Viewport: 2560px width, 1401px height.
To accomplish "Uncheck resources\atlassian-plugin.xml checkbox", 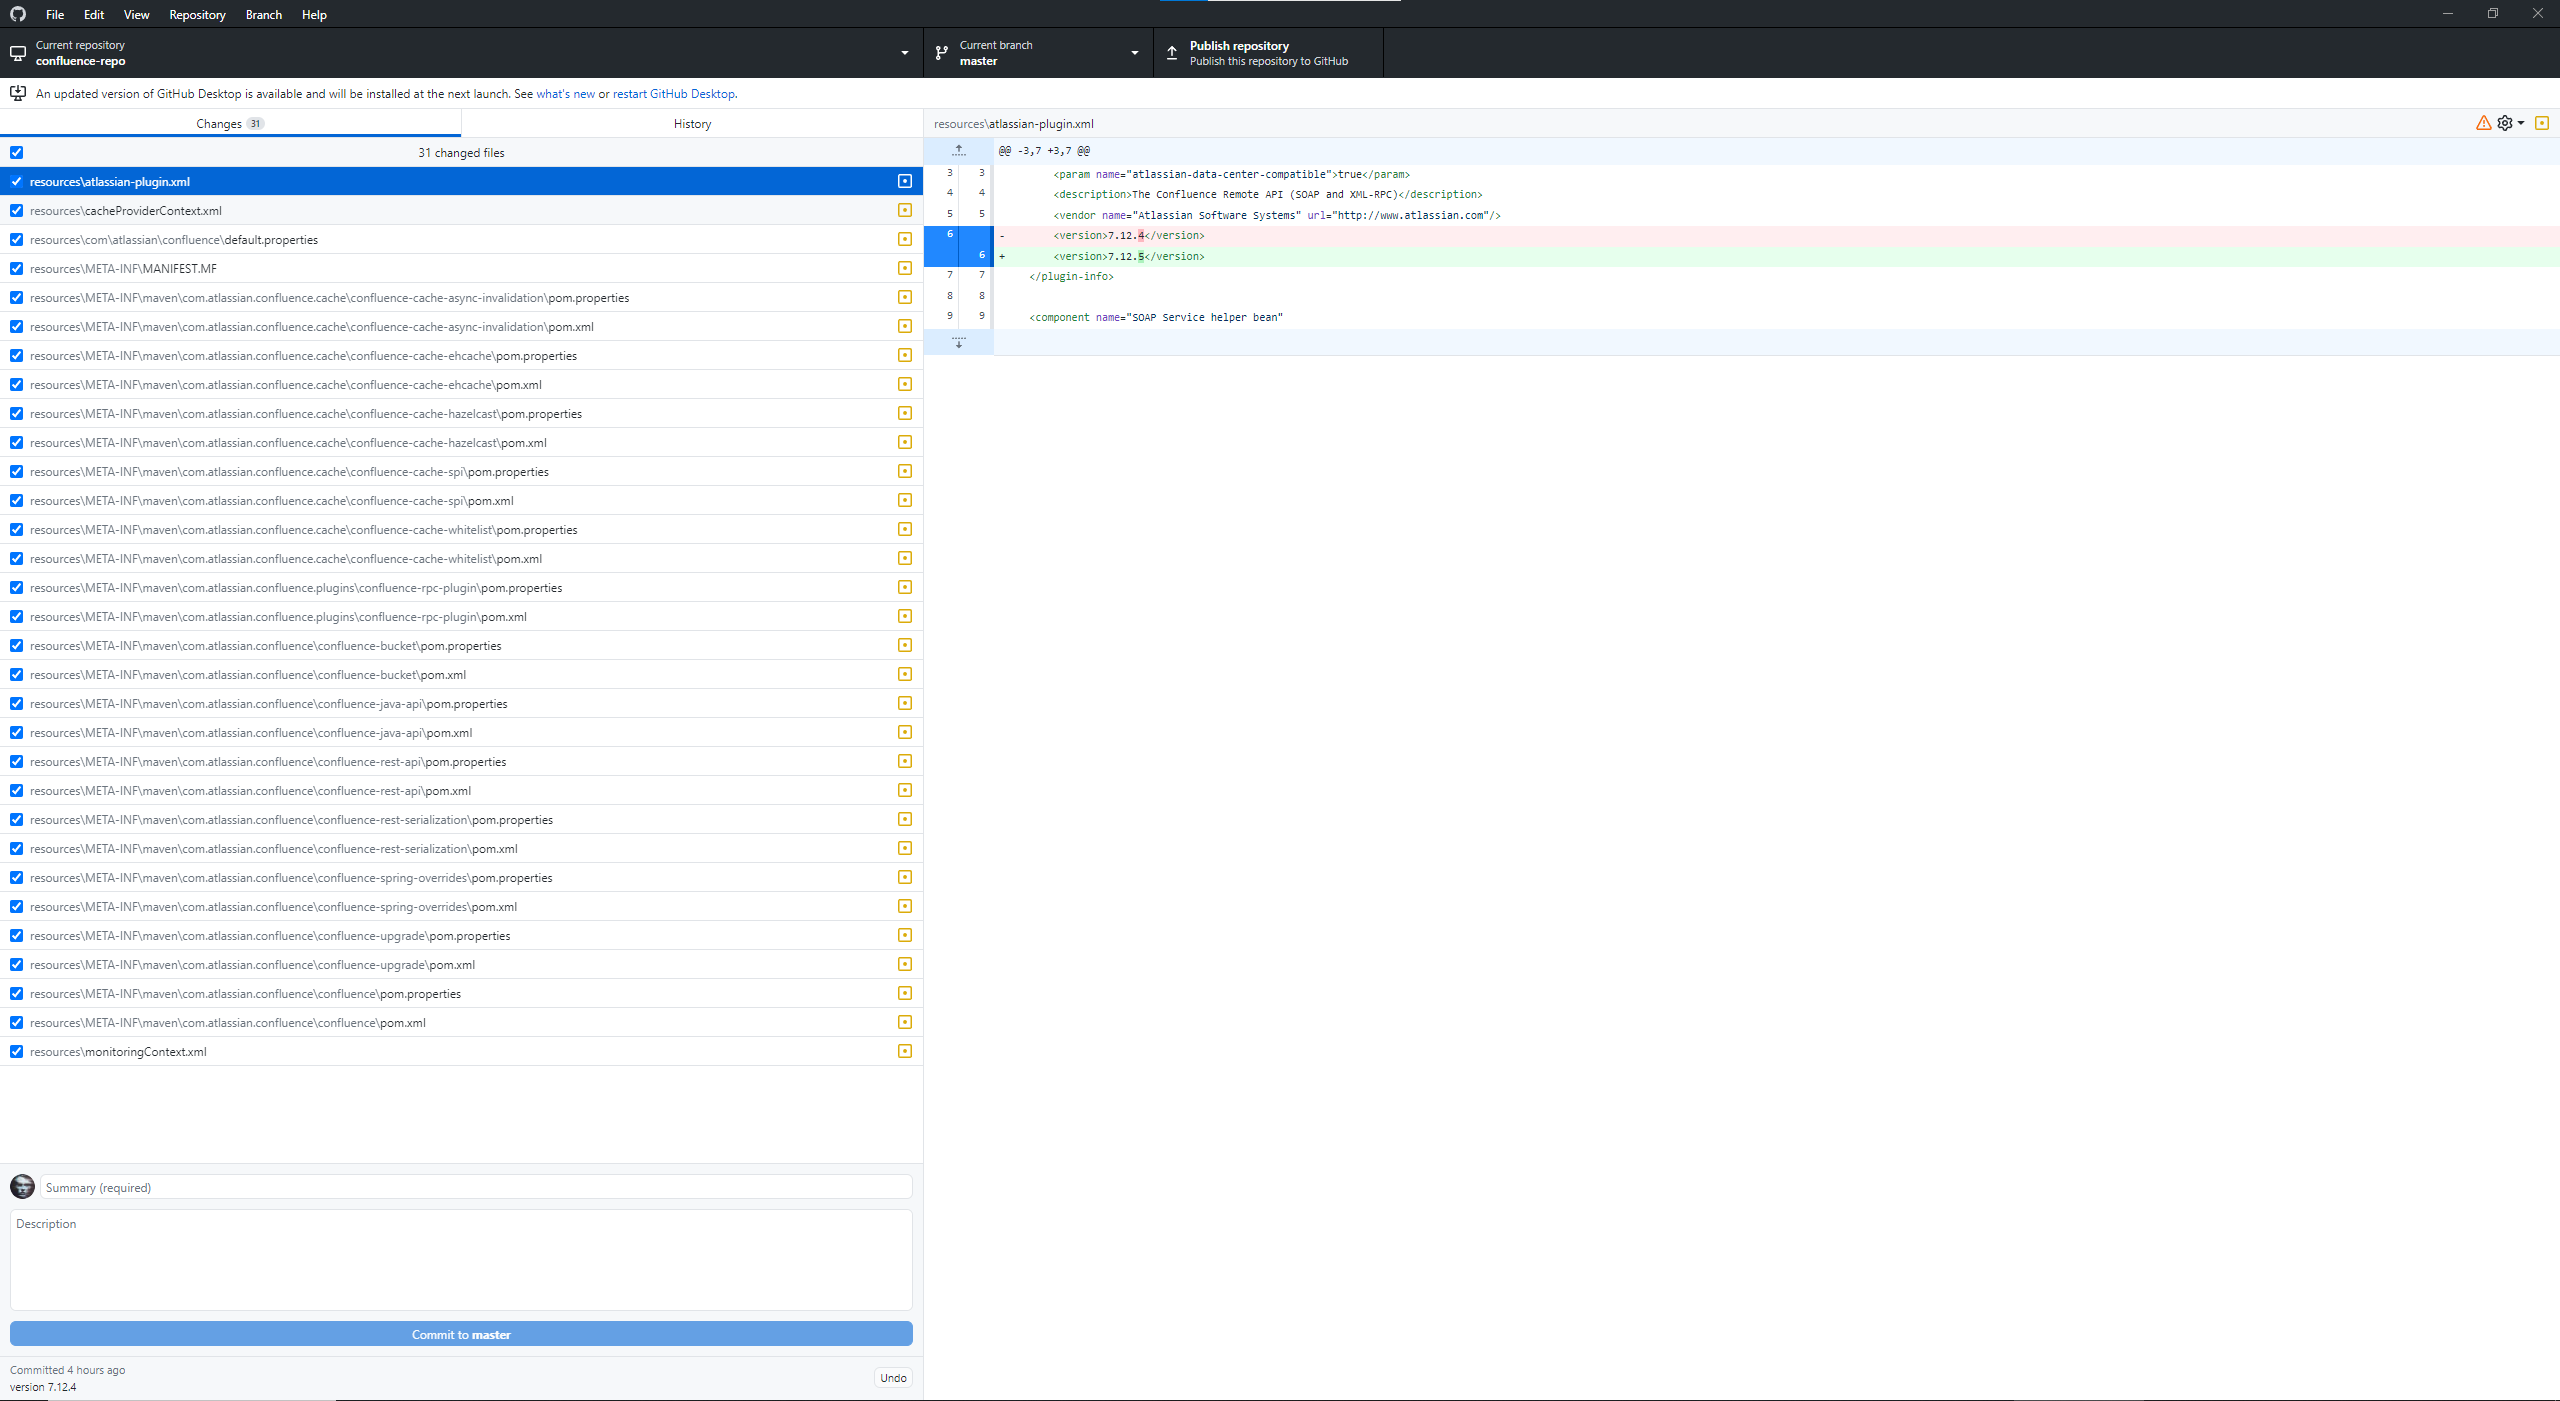I will [x=16, y=181].
